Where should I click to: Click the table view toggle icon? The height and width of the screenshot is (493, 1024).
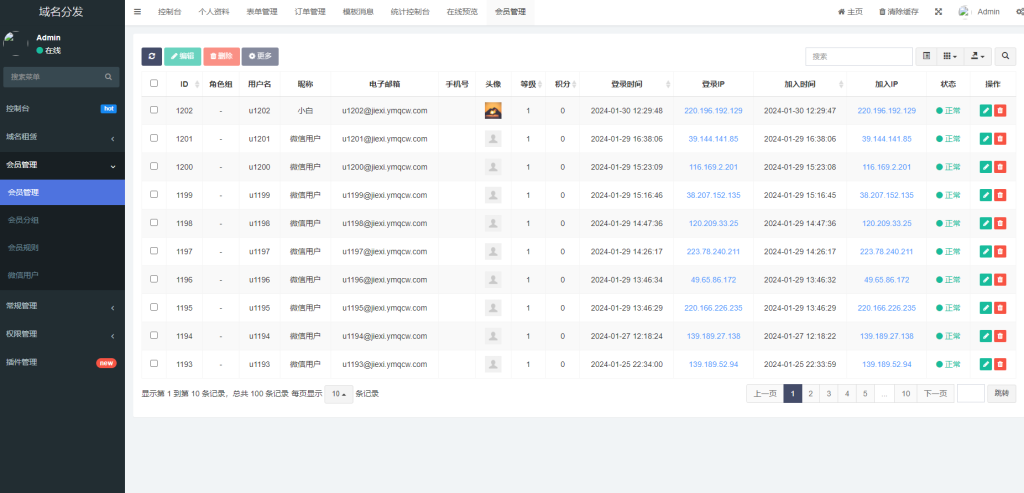926,57
